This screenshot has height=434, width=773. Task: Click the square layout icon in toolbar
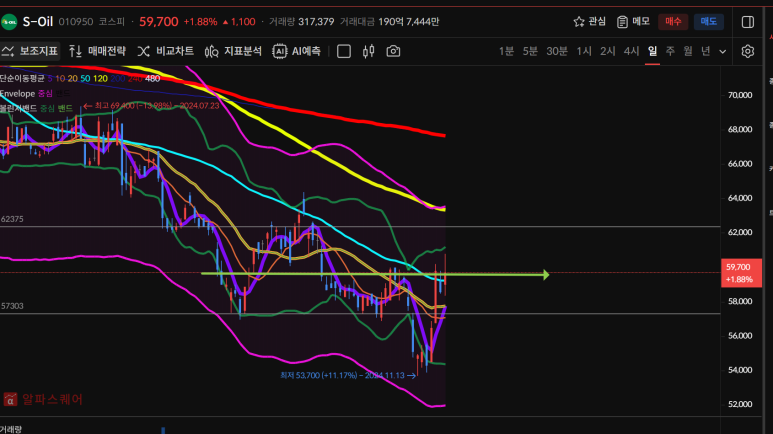tap(344, 51)
